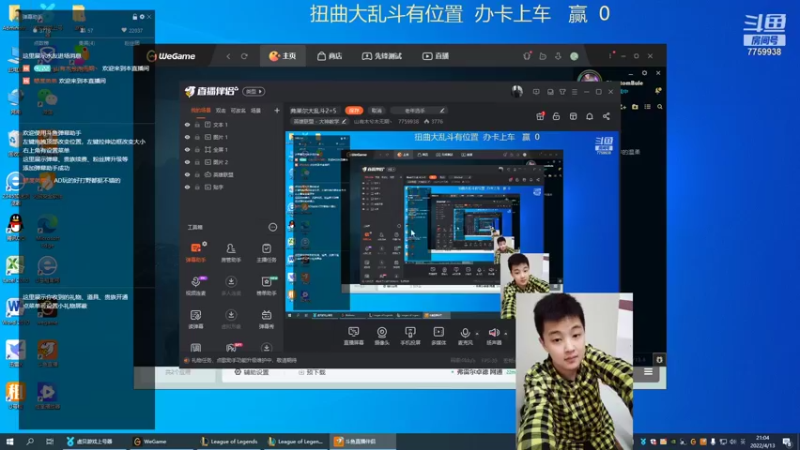Open the 弹幕助手 tool in the toolbox
The width and height of the screenshot is (800, 450).
click(x=195, y=252)
